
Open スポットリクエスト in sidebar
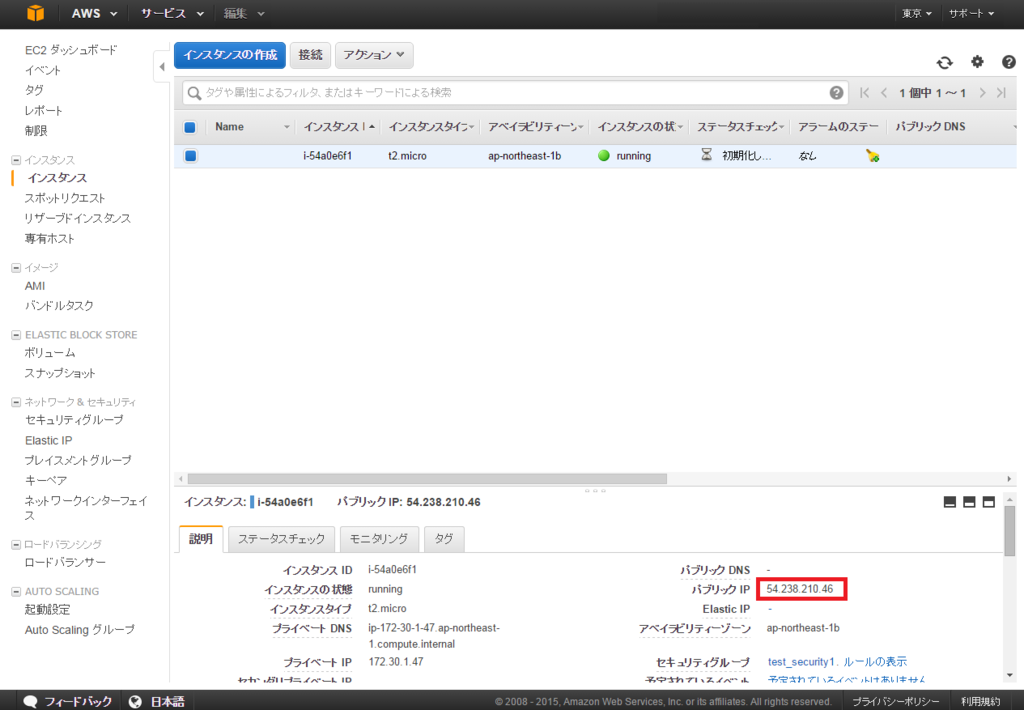pos(65,198)
